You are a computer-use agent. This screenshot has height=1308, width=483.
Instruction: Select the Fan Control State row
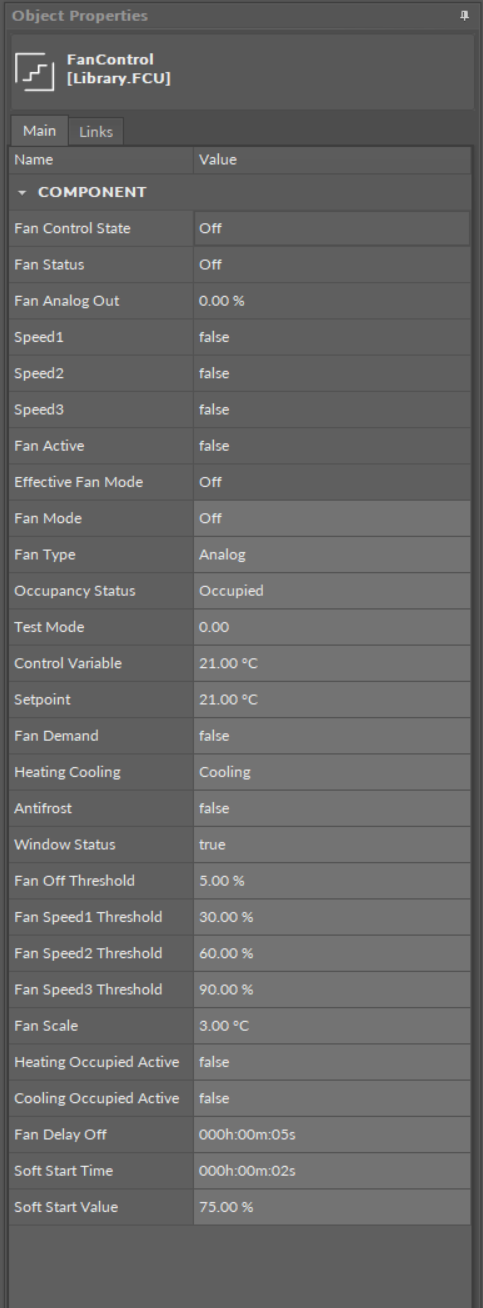pyautogui.click(x=240, y=228)
